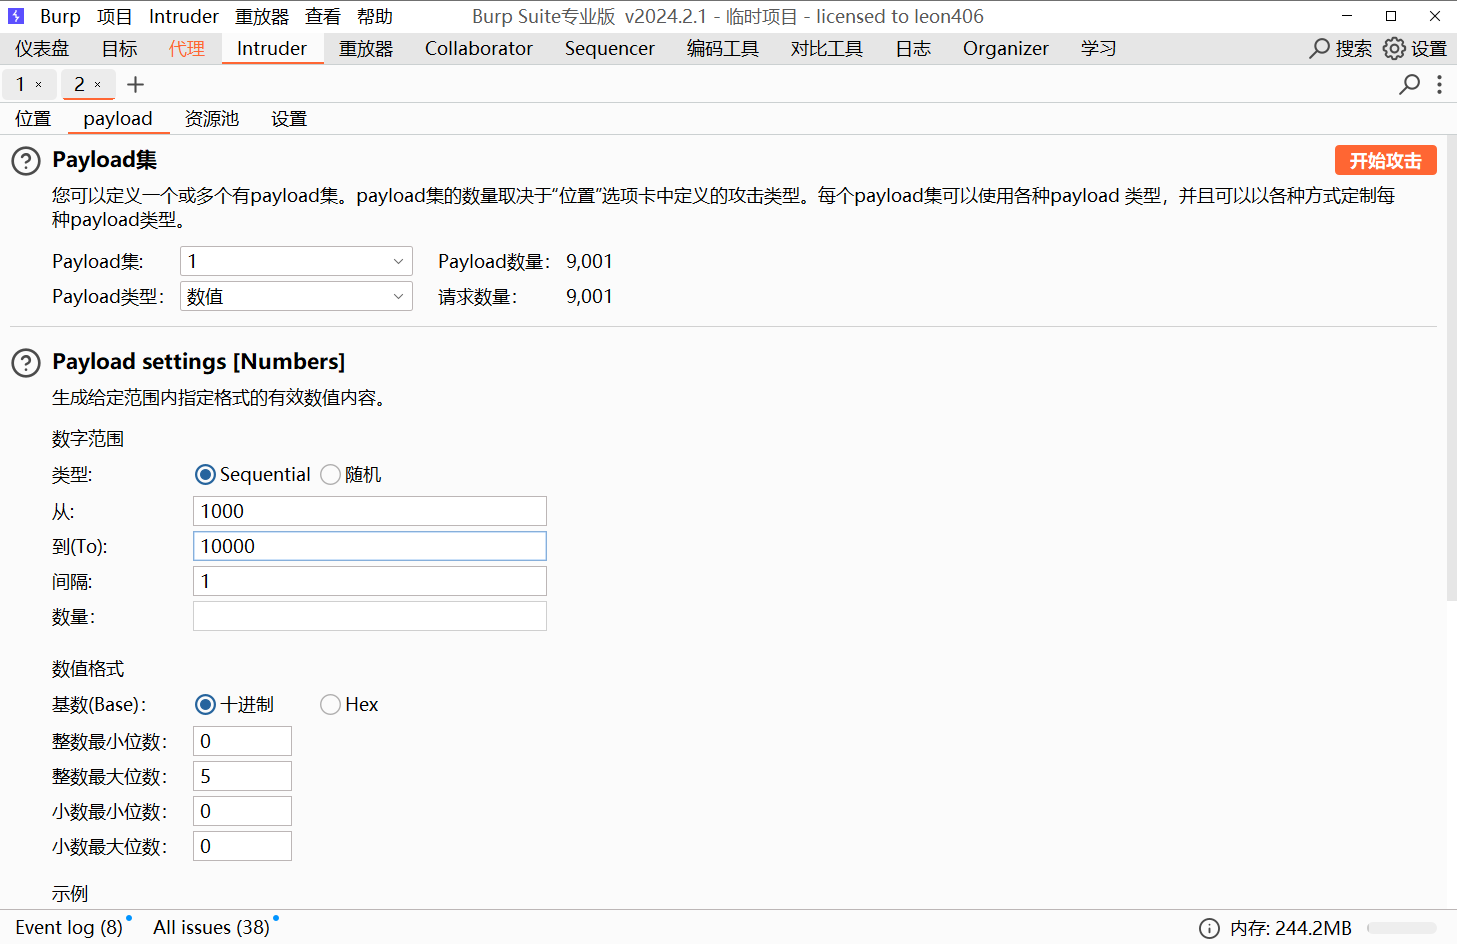The width and height of the screenshot is (1457, 944).
Task: Click the vertical scrollbar
Action: (x=1451, y=370)
